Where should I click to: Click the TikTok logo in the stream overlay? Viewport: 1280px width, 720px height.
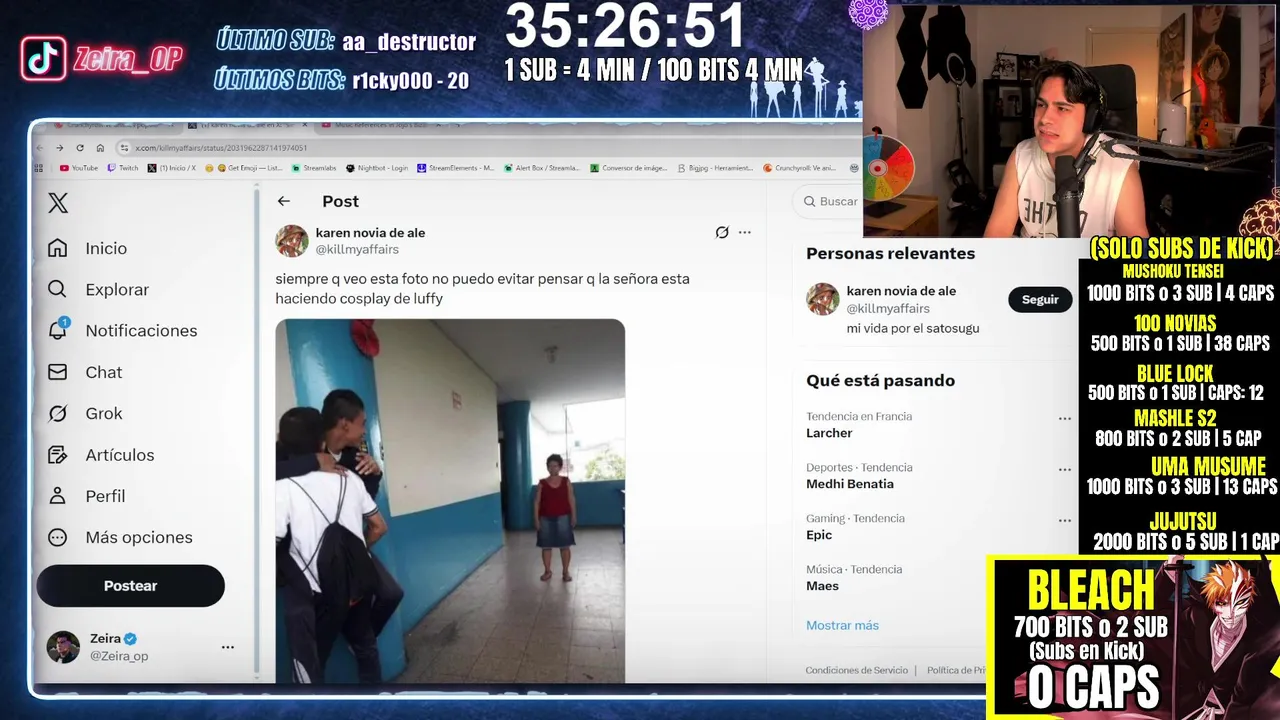44,59
